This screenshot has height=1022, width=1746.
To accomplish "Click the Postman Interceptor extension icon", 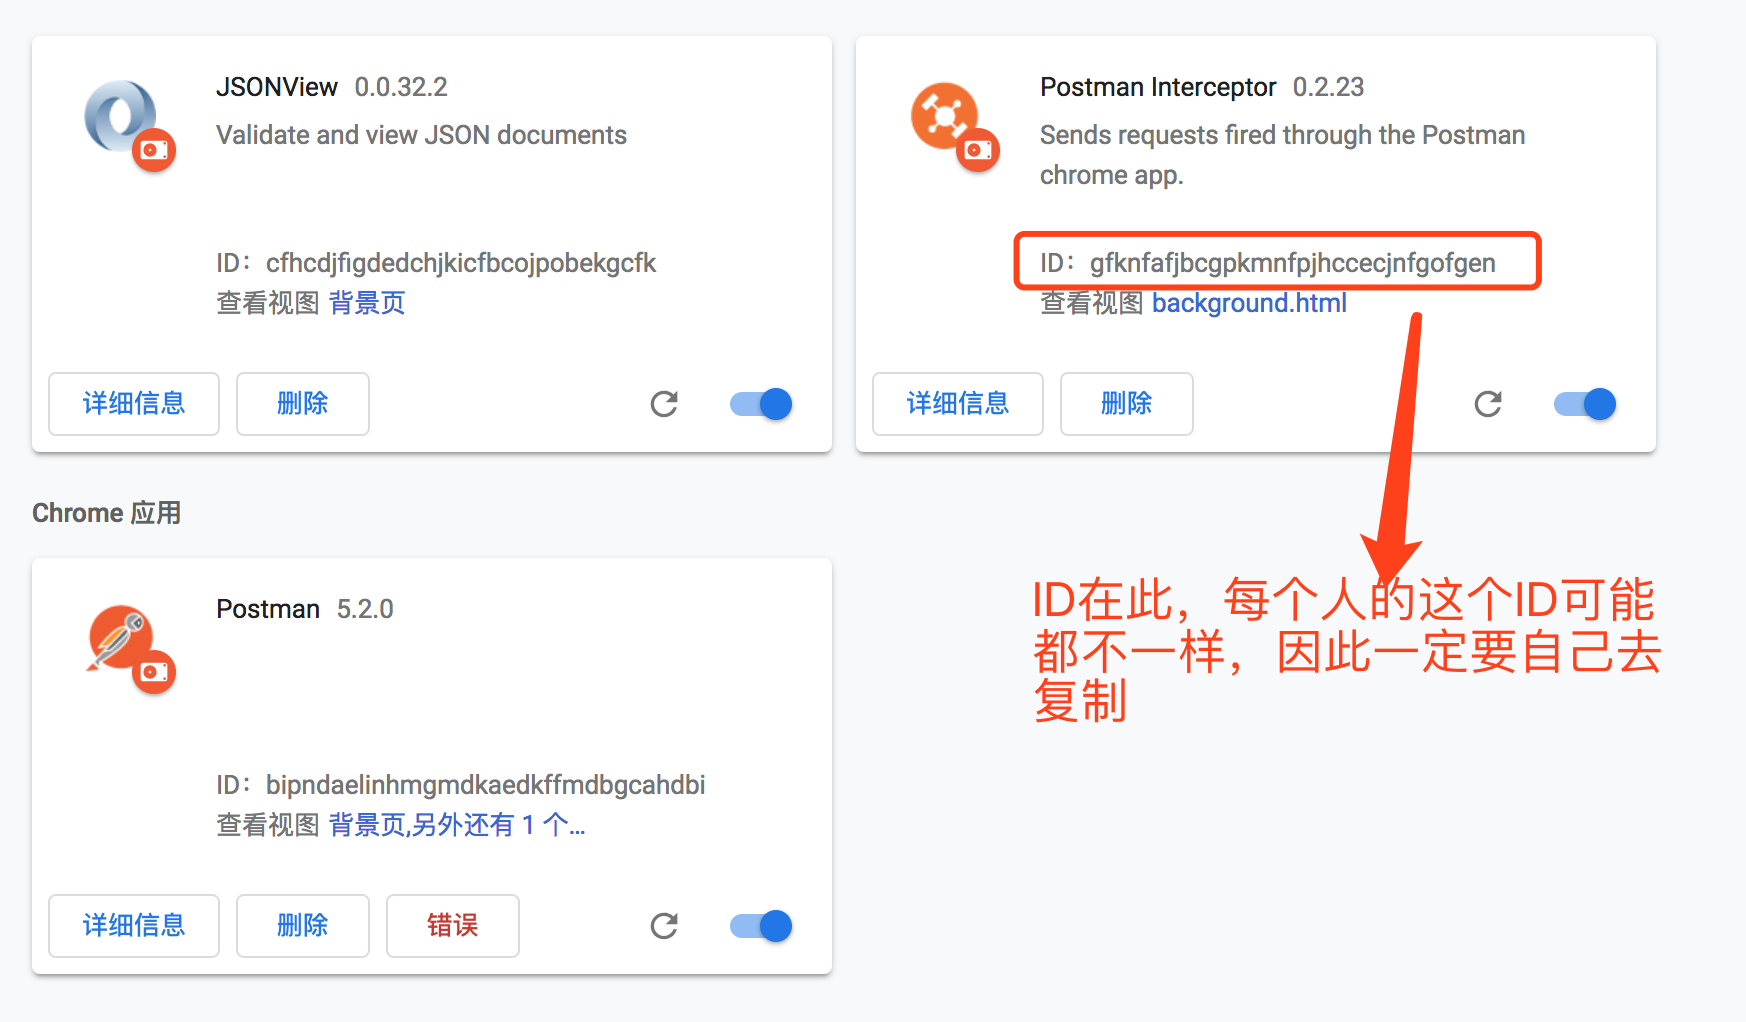I will click(x=944, y=116).
